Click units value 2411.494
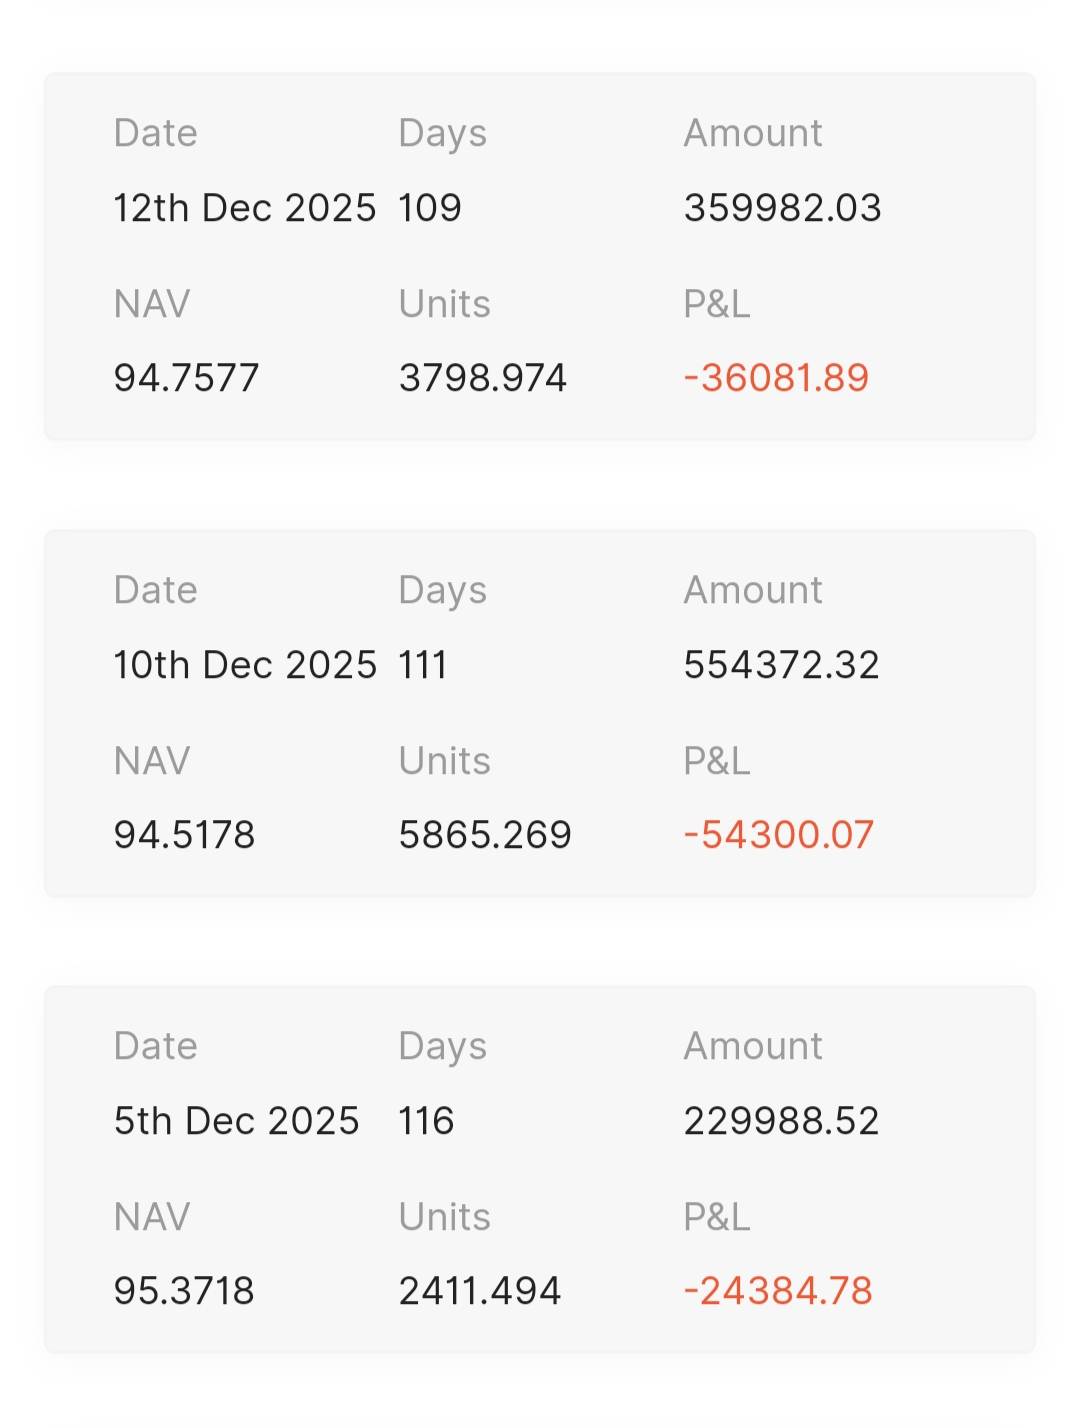The width and height of the screenshot is (1080, 1427). pyautogui.click(x=479, y=1291)
